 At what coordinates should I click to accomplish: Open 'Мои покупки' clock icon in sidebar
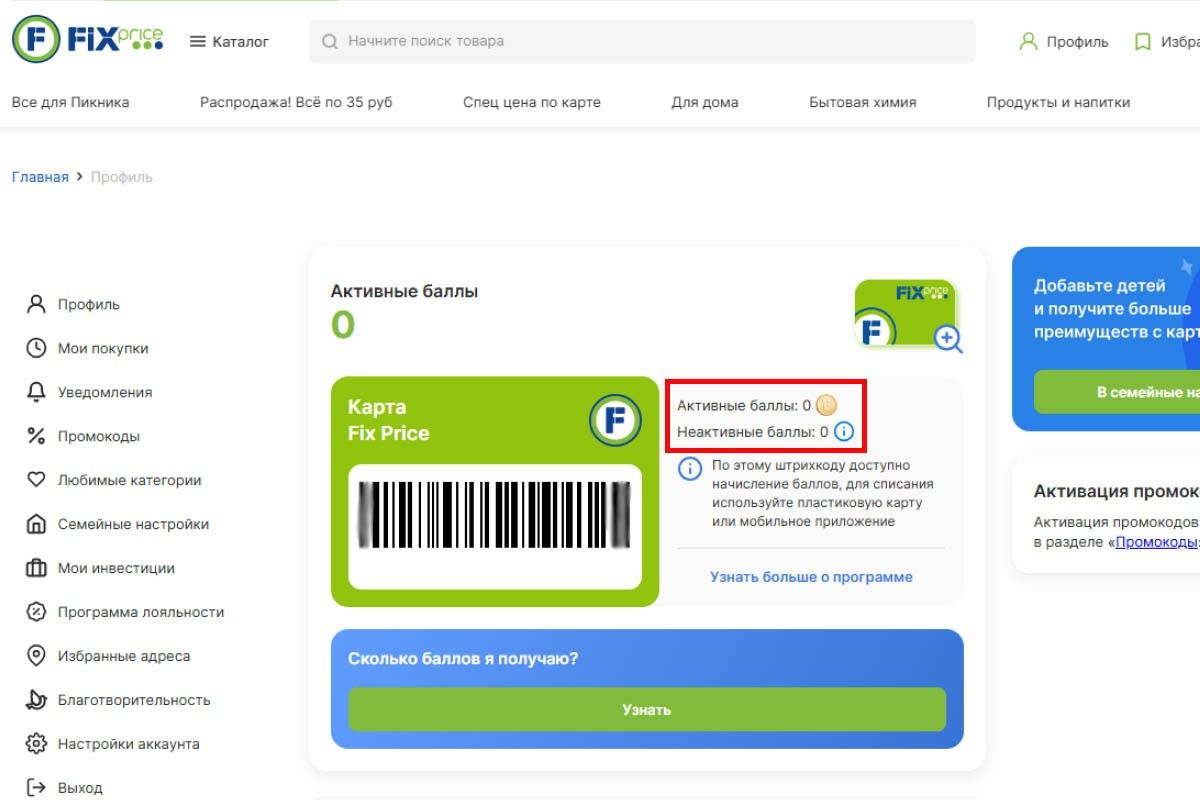point(36,348)
